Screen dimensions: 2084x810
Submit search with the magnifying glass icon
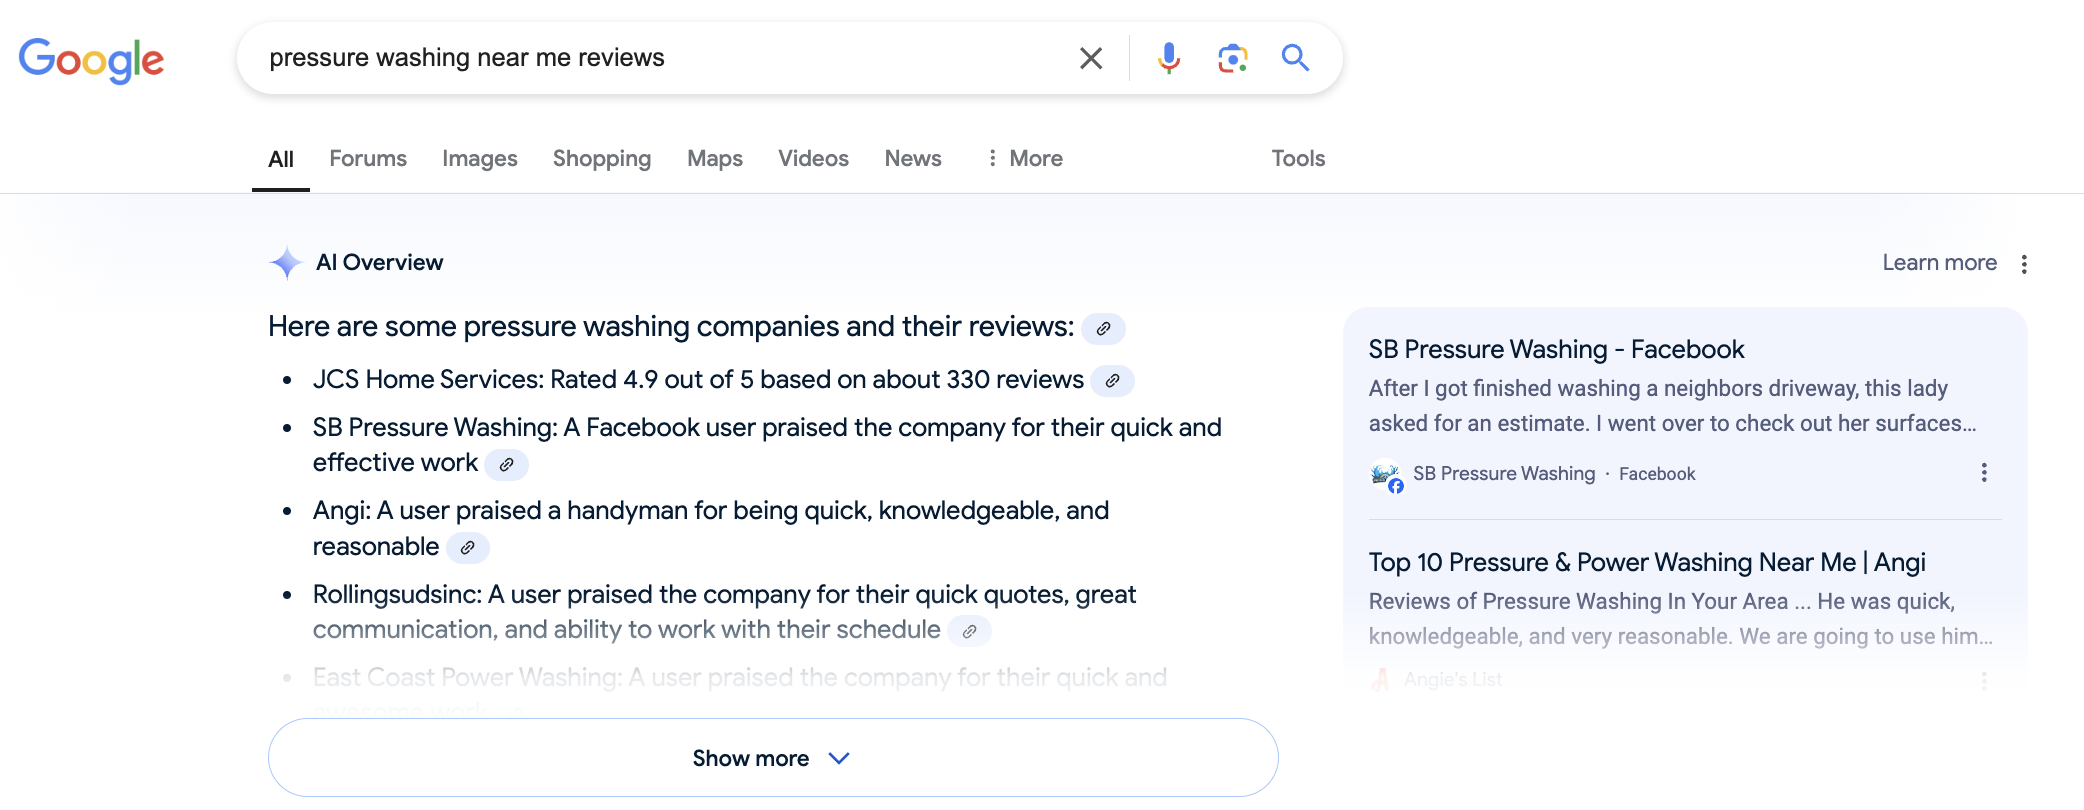tap(1295, 58)
